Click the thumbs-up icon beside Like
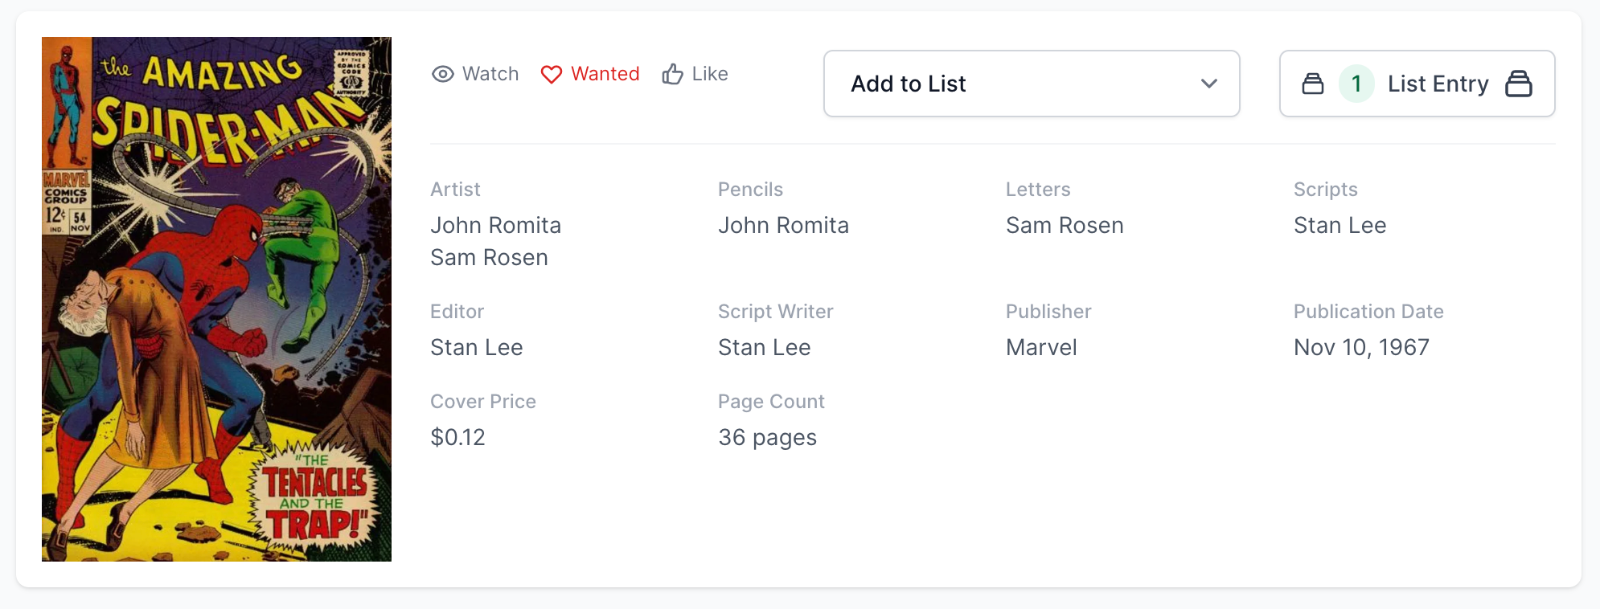Viewport: 1600px width, 609px height. (672, 74)
